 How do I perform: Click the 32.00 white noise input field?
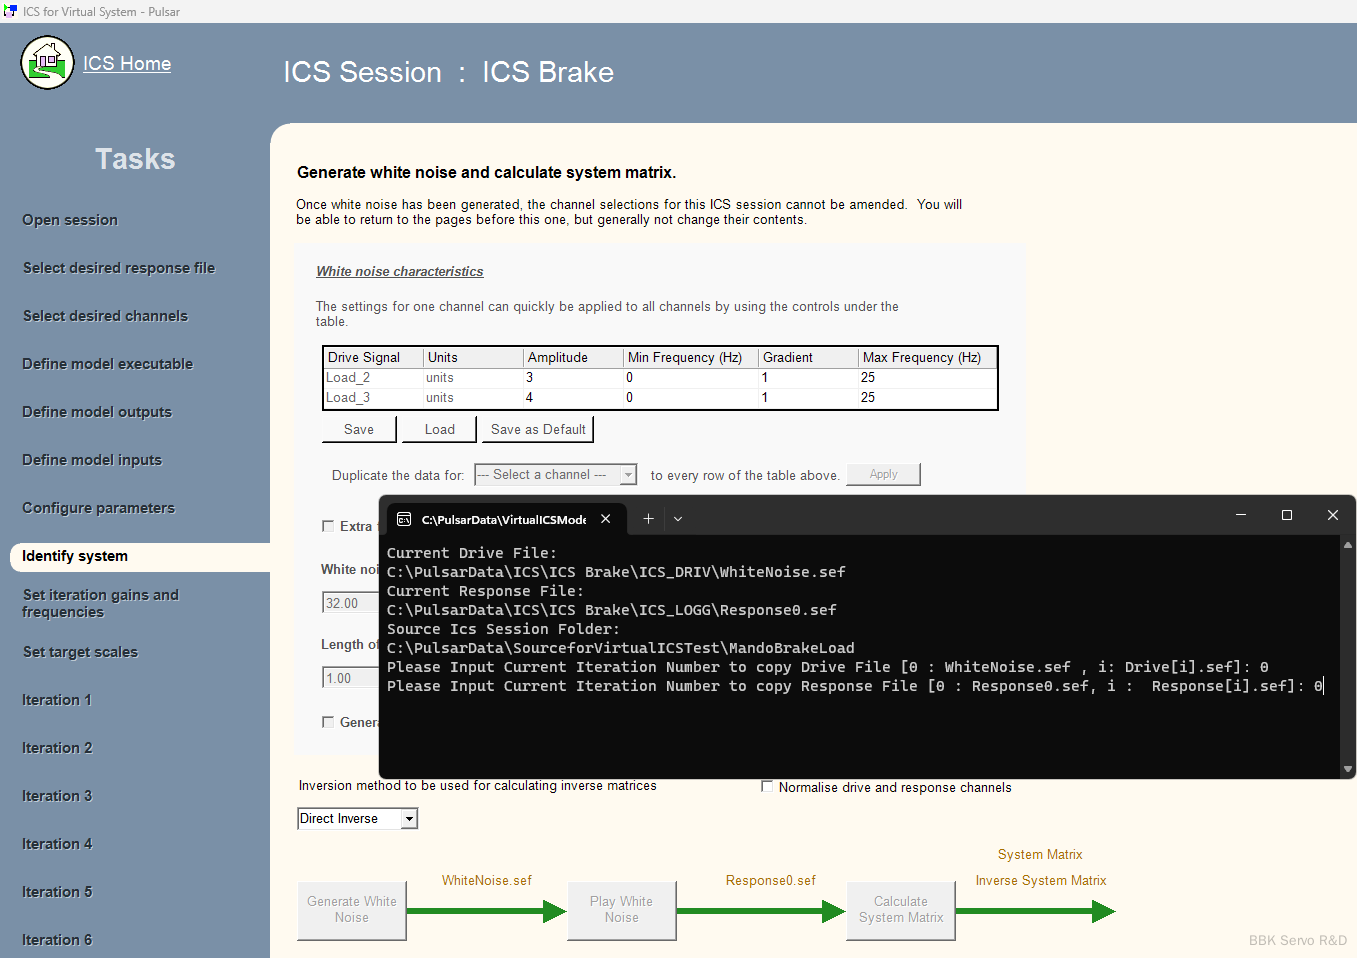click(350, 603)
